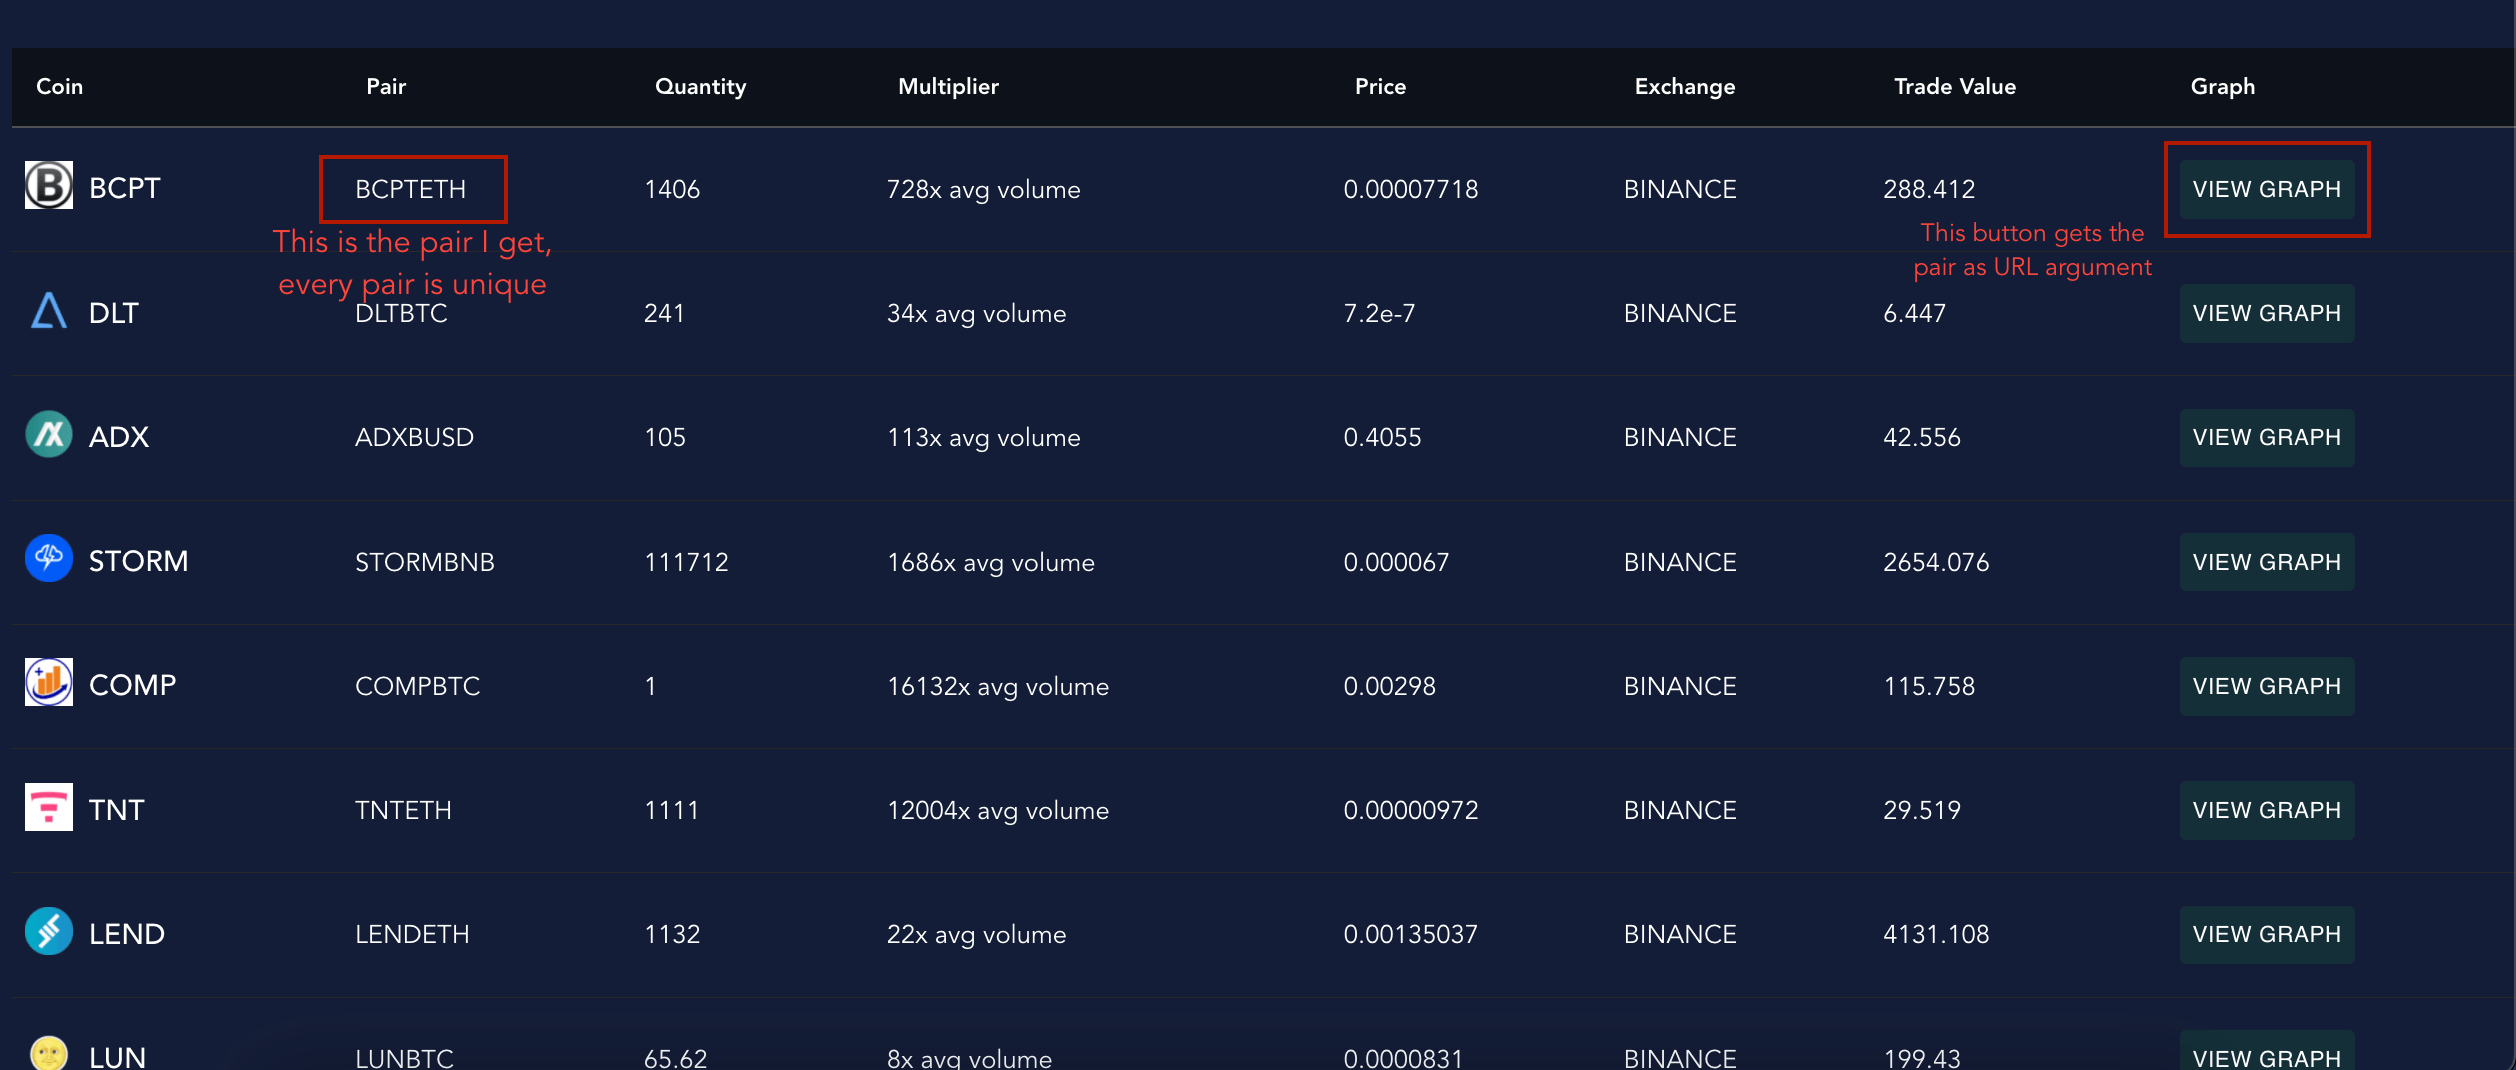Open the TNTETH graph button
Viewport: 2516px width, 1070px height.
[x=2267, y=810]
